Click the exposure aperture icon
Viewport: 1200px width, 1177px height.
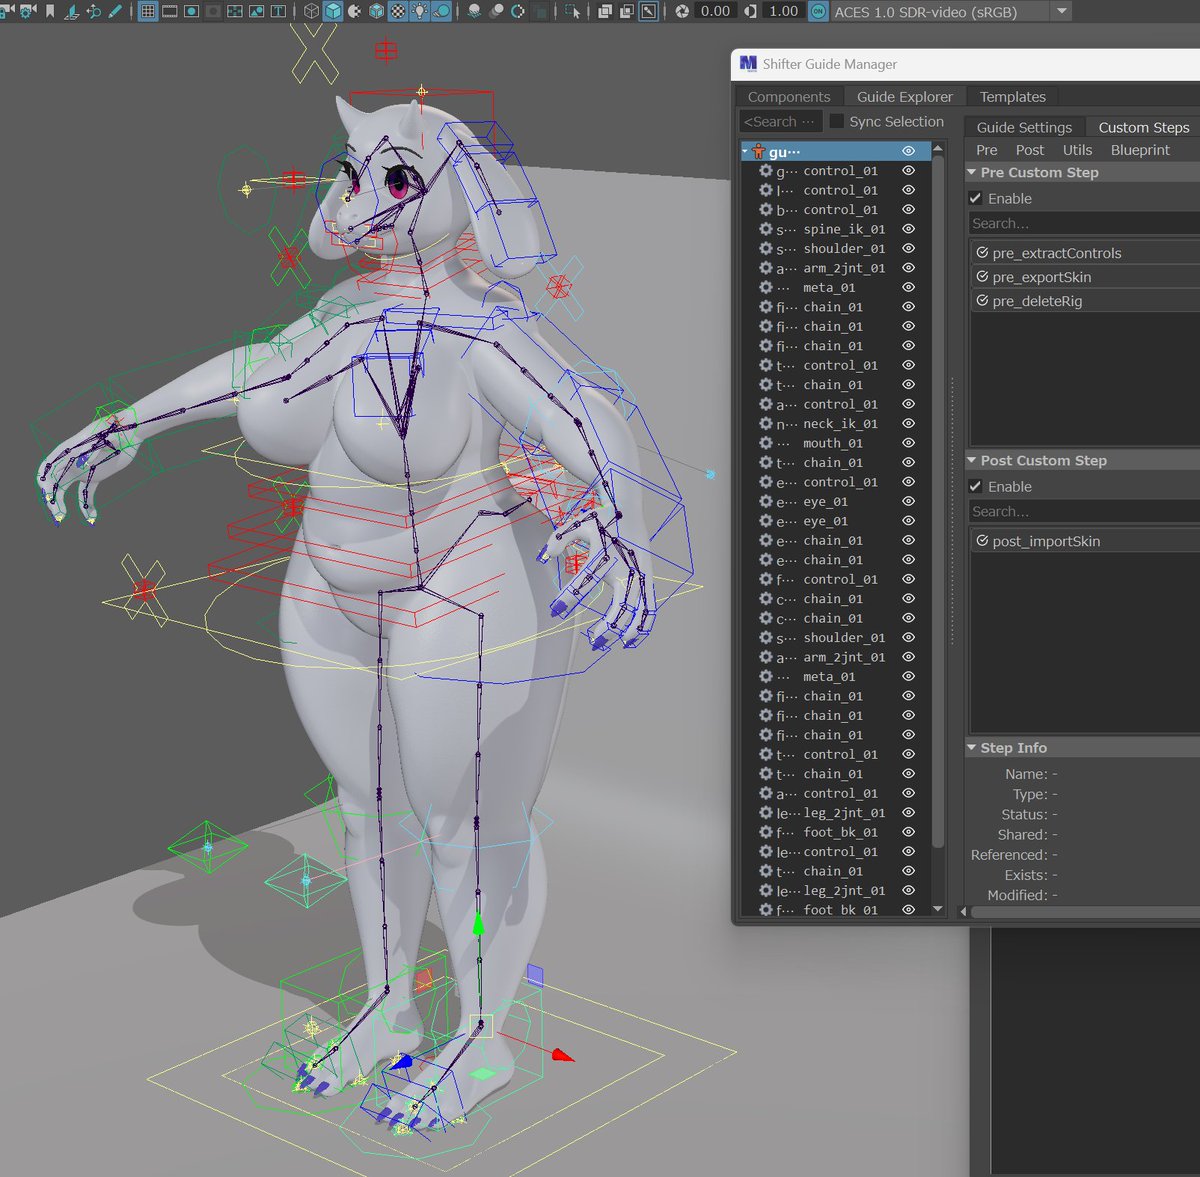681,11
